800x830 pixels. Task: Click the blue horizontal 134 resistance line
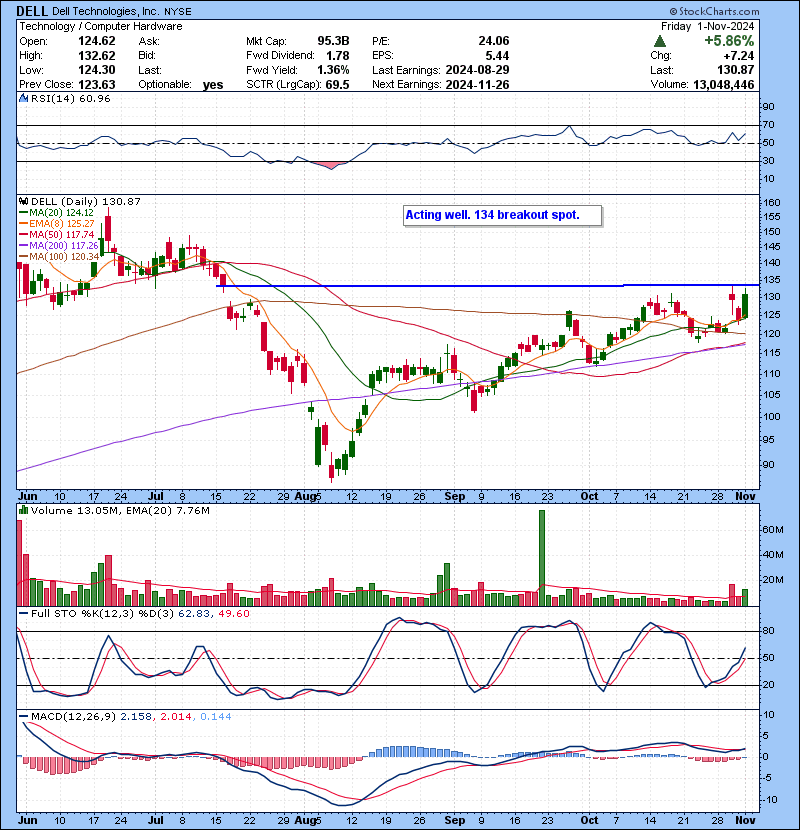[x=487, y=286]
